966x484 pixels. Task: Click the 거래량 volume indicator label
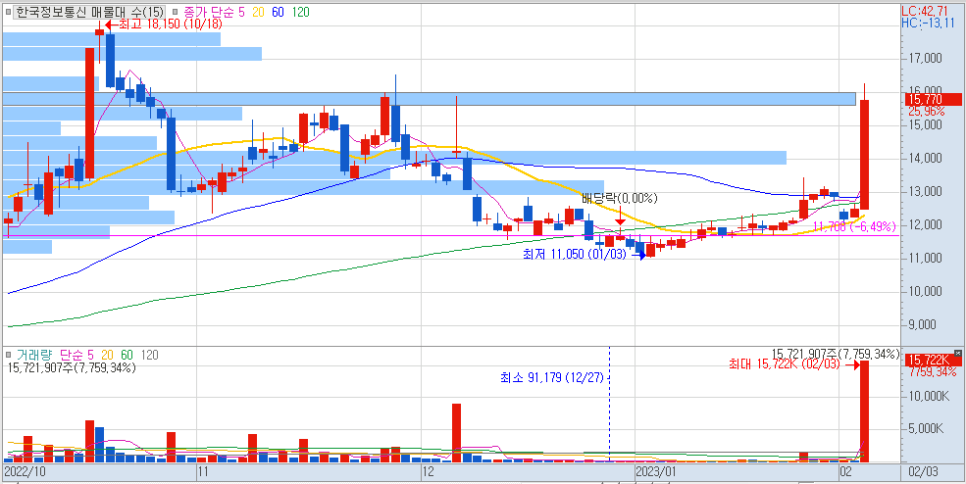coord(34,355)
